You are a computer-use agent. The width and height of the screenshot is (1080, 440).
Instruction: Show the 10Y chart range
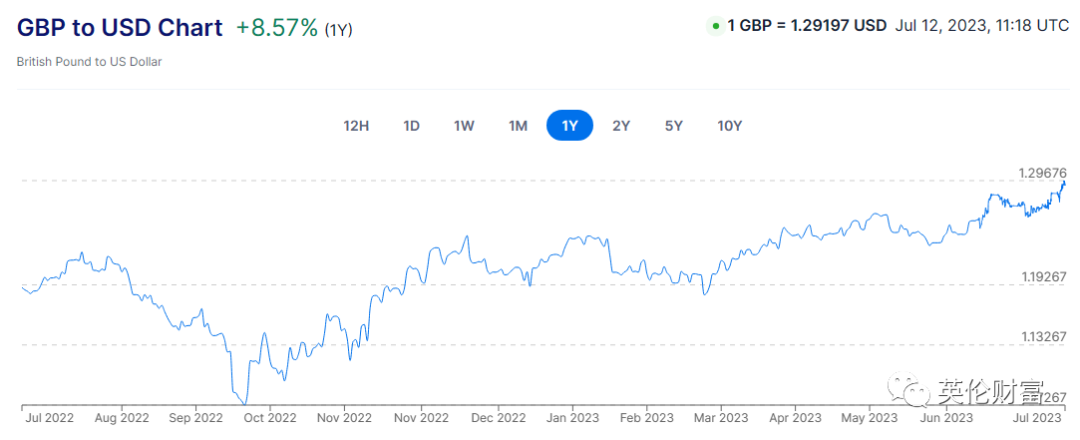[x=730, y=126]
